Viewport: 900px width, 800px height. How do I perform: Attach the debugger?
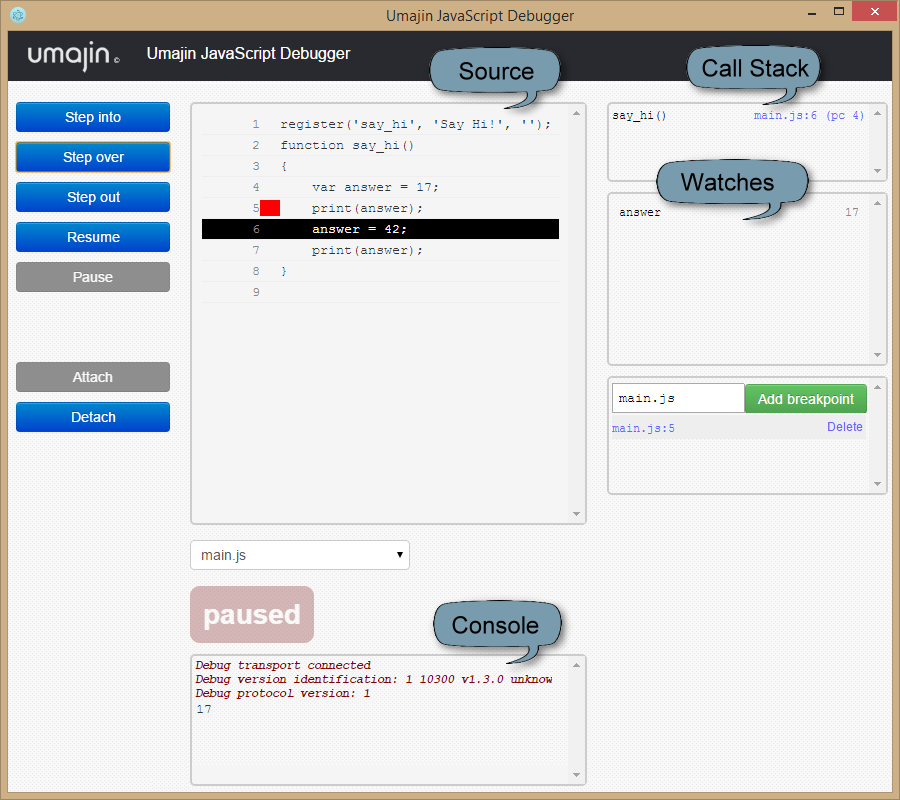pos(92,377)
